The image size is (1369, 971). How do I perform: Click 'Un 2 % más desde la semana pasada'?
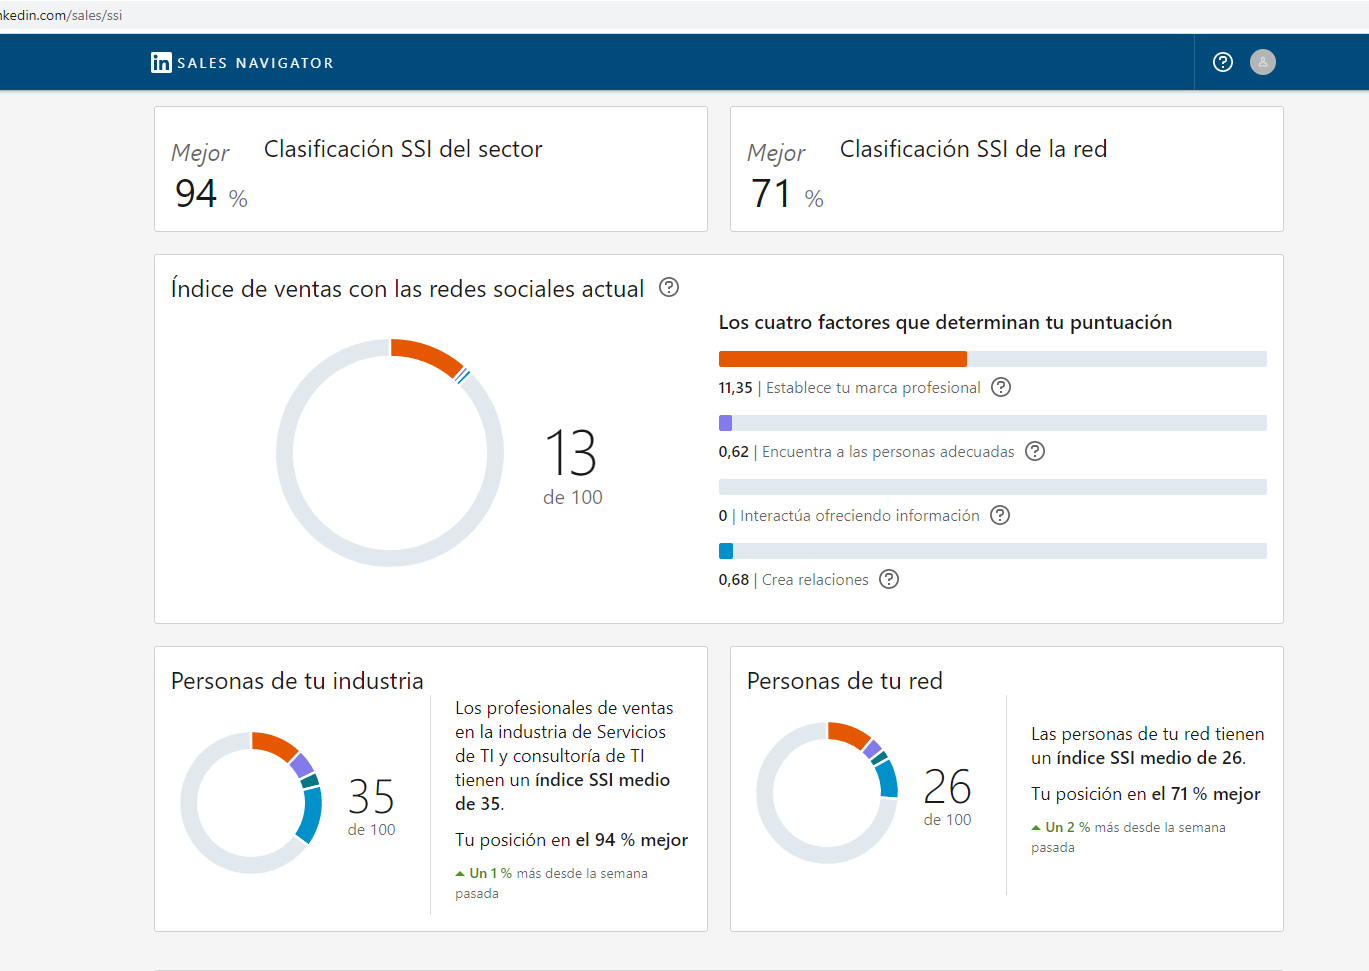pyautogui.click(x=1128, y=837)
